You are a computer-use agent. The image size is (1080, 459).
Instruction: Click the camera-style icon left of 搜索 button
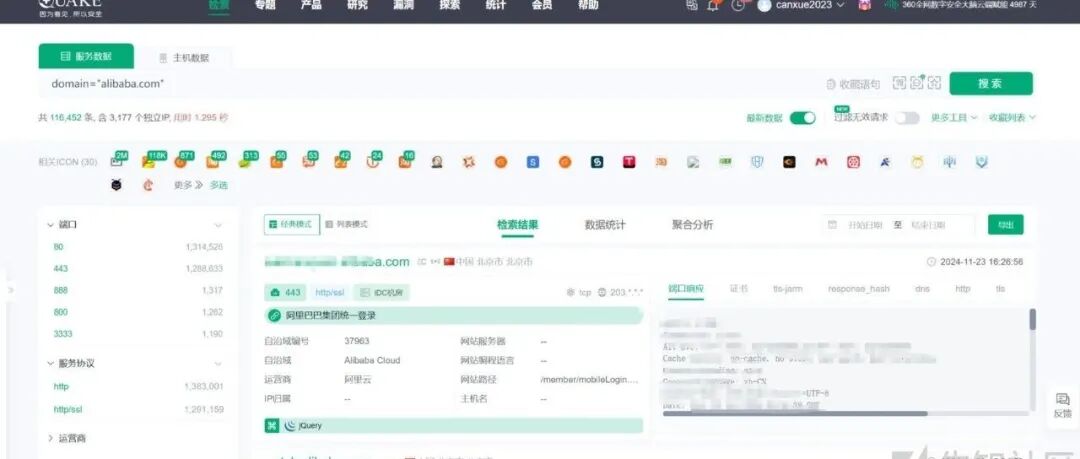point(917,83)
